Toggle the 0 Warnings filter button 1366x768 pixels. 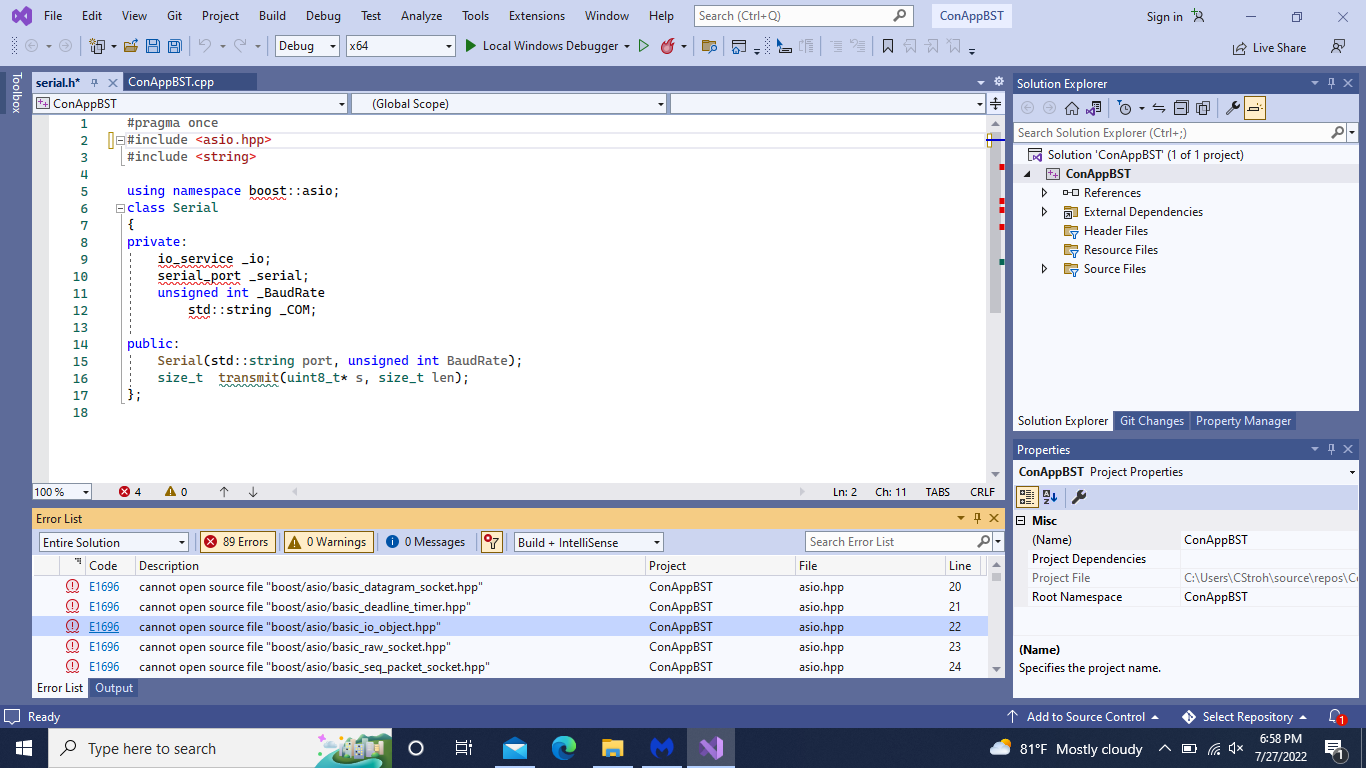[x=328, y=542]
